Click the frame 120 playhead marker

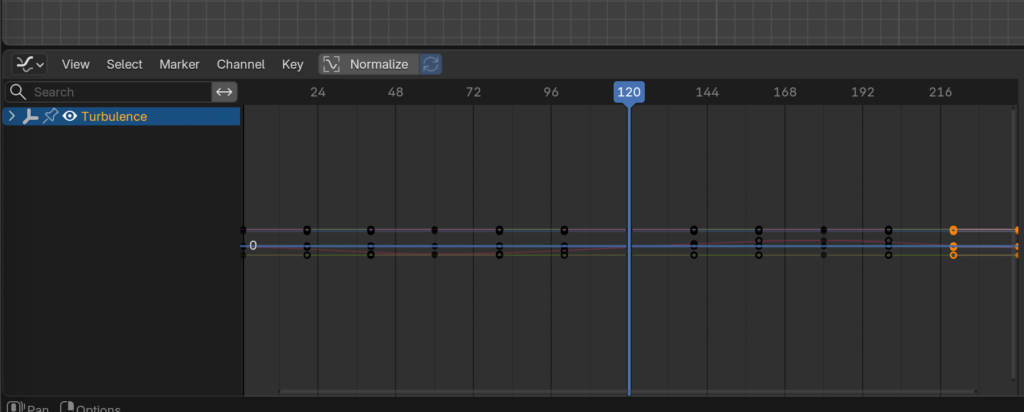628,92
